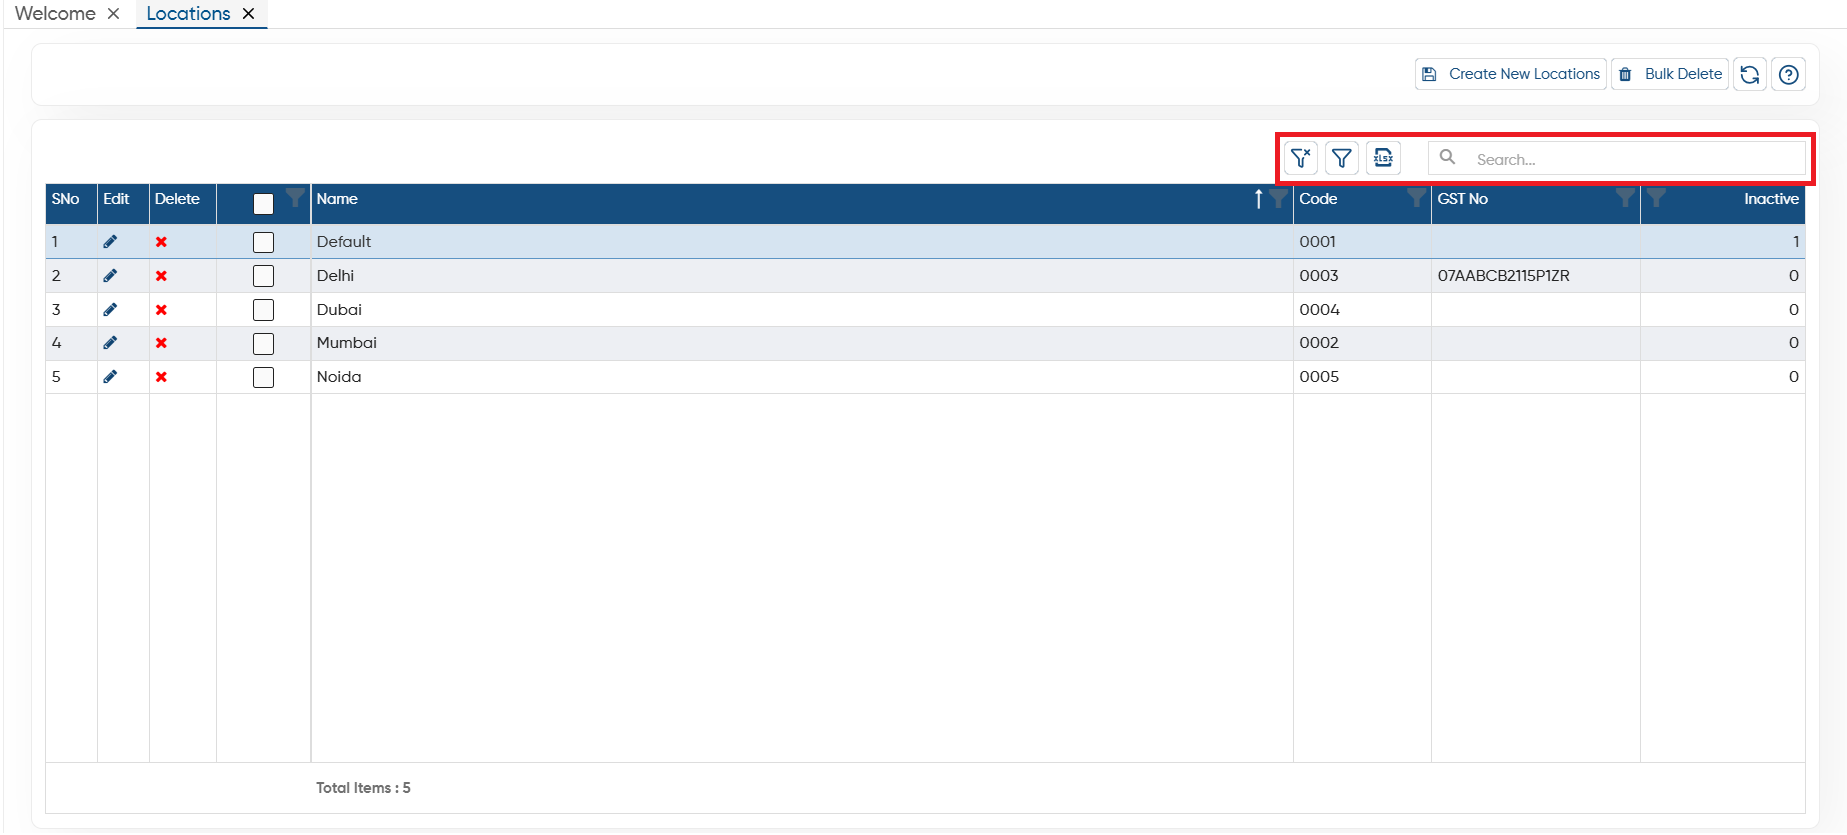This screenshot has height=835, width=1847.
Task: Open the GST No column filter funnel
Action: 1625,197
